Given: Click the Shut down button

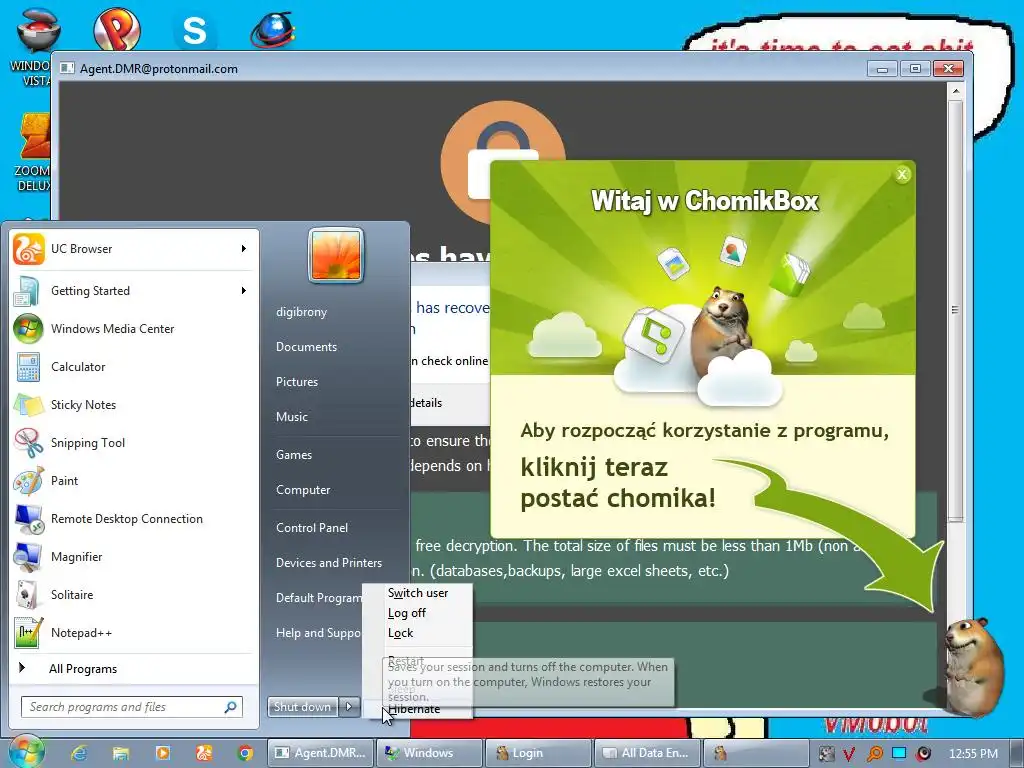Looking at the screenshot, I should (303, 707).
